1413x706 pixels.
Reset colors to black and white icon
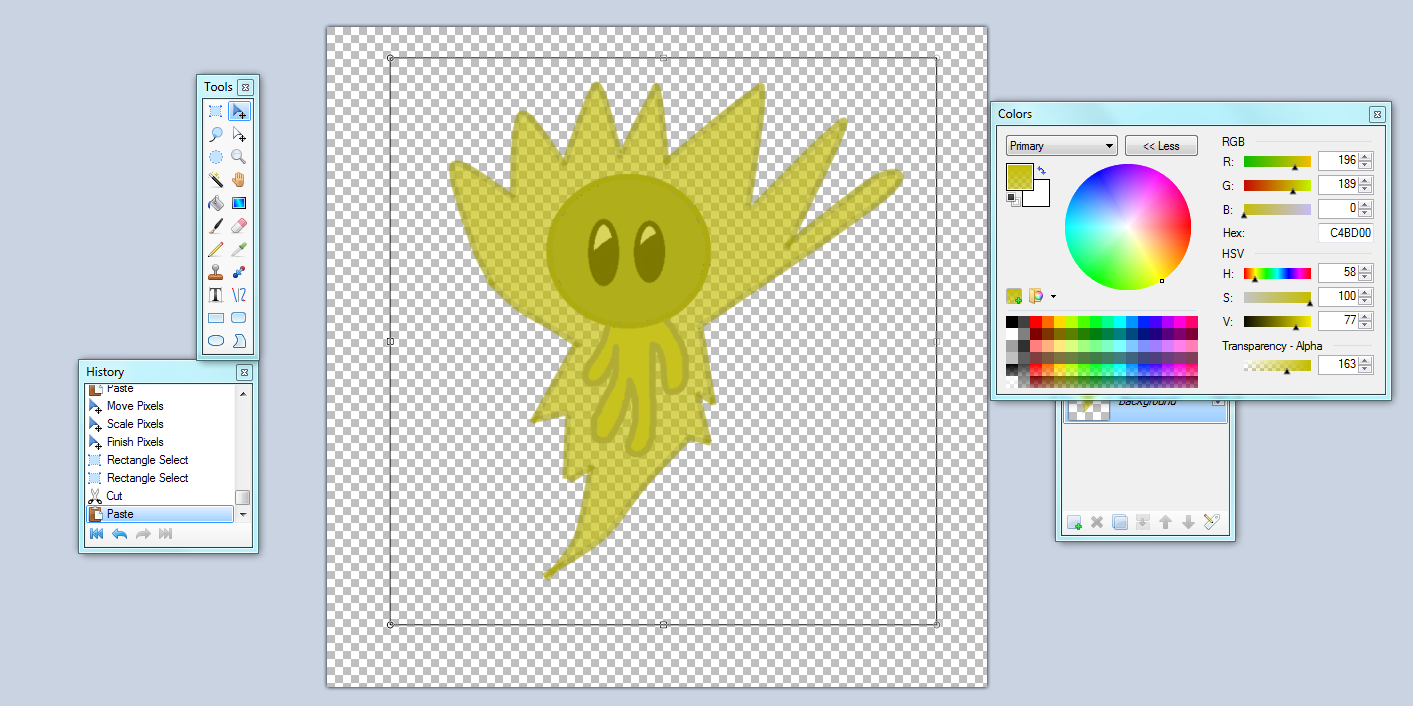[1013, 199]
